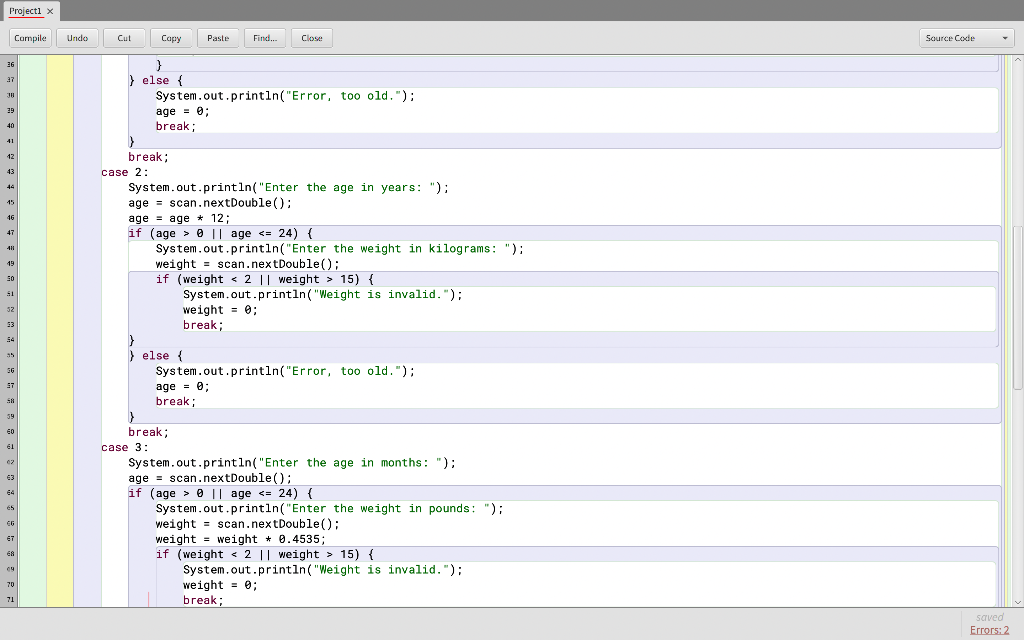Paste from the clipboard

click(x=218, y=37)
